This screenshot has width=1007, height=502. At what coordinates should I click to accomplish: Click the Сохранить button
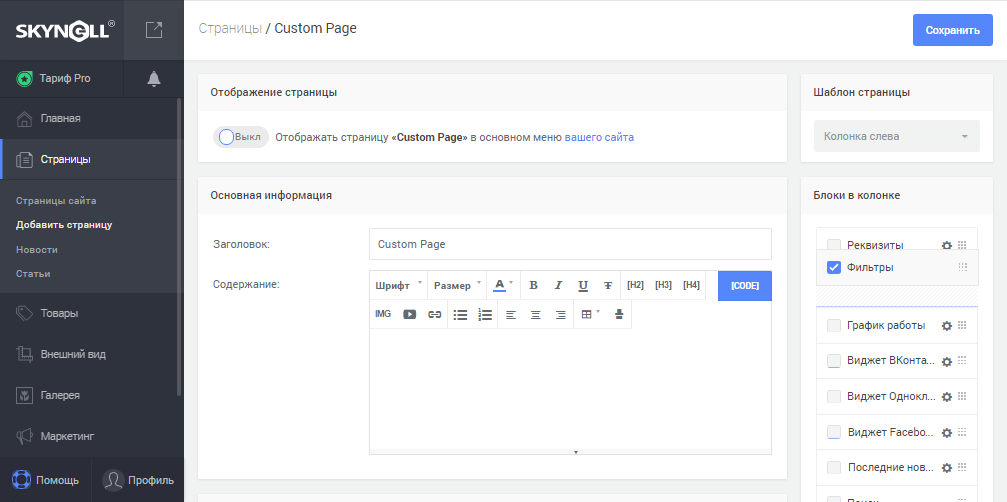(x=952, y=30)
